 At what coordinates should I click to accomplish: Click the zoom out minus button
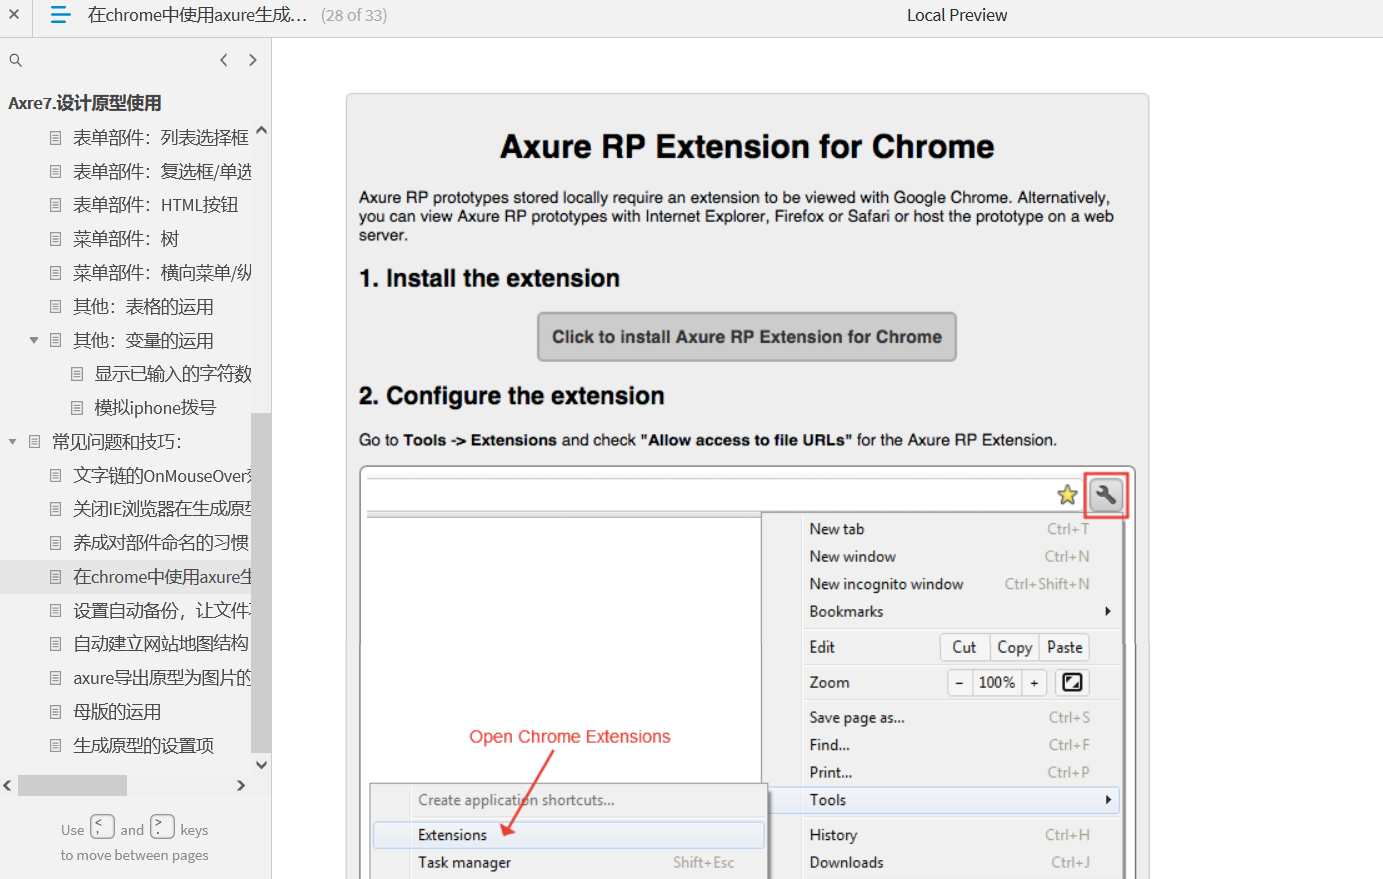[959, 682]
